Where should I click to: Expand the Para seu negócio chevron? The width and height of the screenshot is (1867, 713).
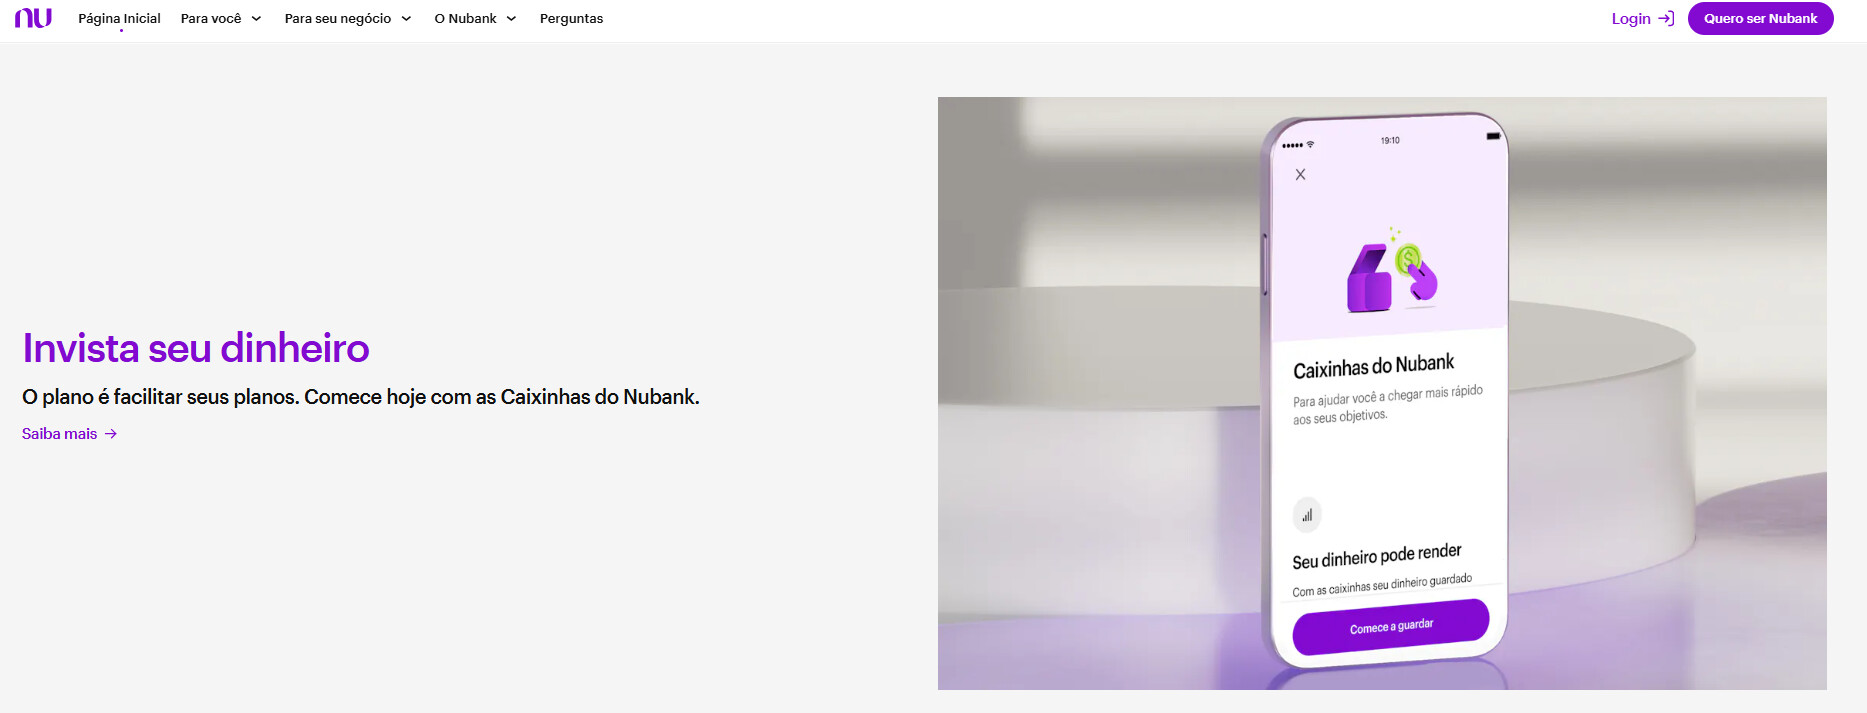pyautogui.click(x=406, y=19)
